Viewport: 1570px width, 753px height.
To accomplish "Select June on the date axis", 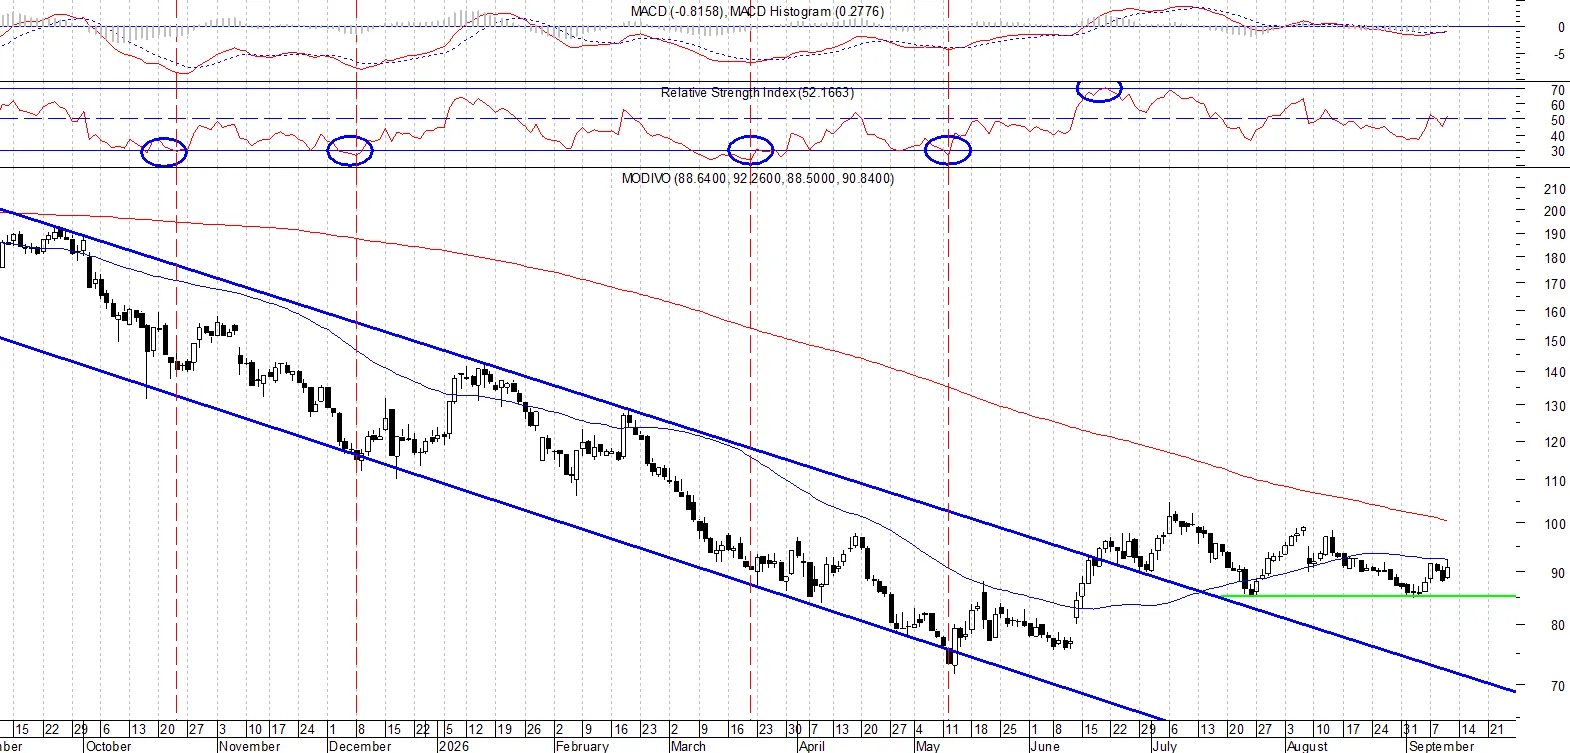I will 1045,746.
